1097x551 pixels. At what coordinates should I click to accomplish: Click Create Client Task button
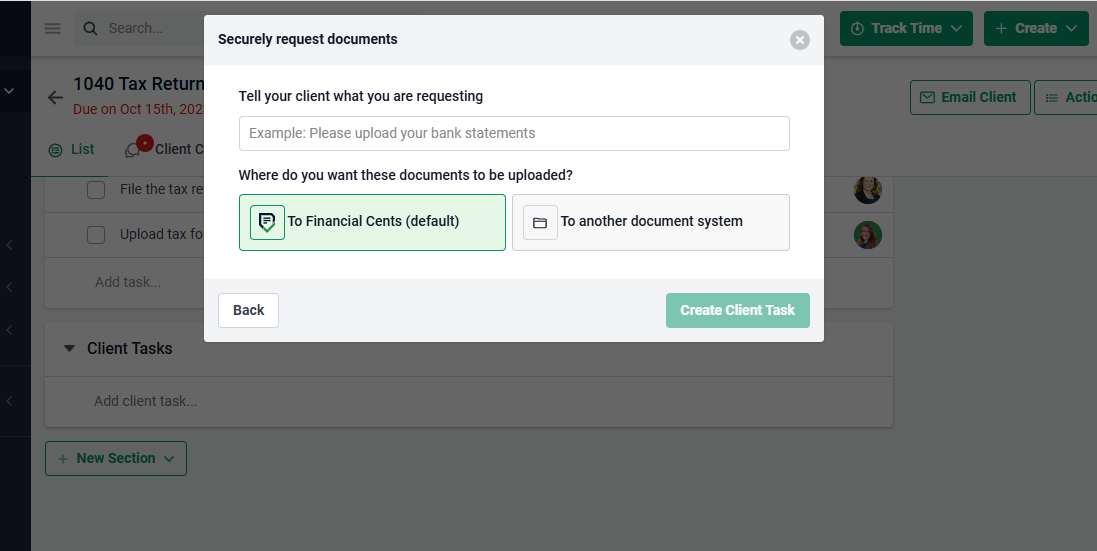pyautogui.click(x=737, y=310)
